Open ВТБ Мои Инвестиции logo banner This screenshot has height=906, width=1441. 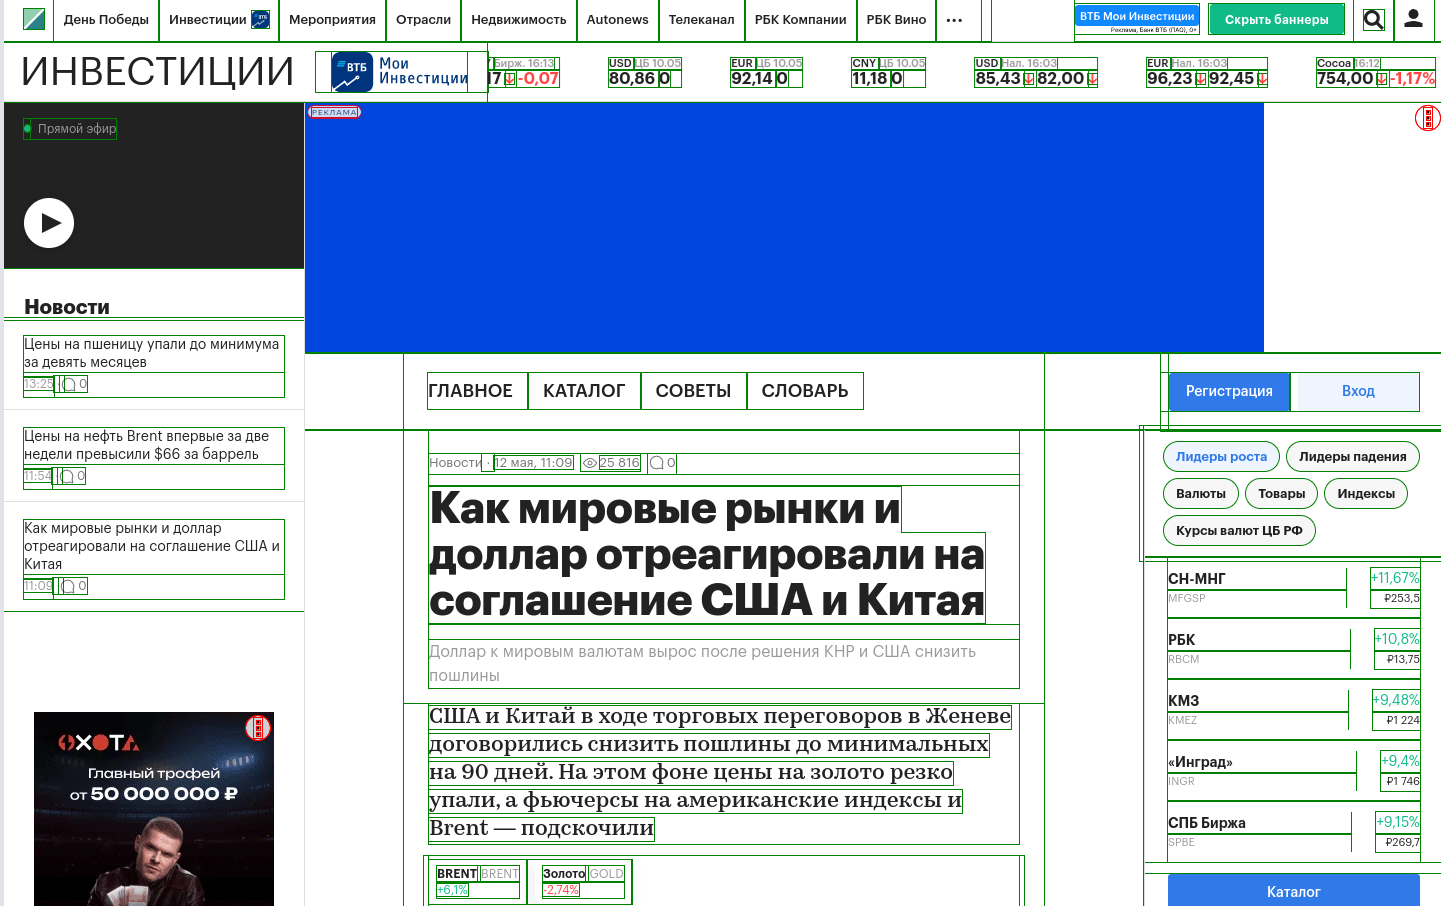point(400,72)
